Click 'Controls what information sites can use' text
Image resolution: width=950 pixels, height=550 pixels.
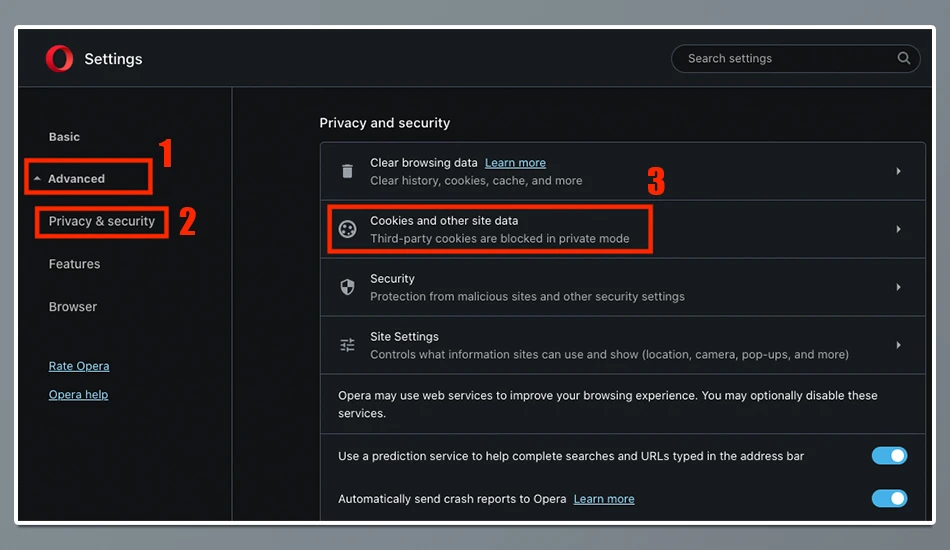[x=610, y=354]
